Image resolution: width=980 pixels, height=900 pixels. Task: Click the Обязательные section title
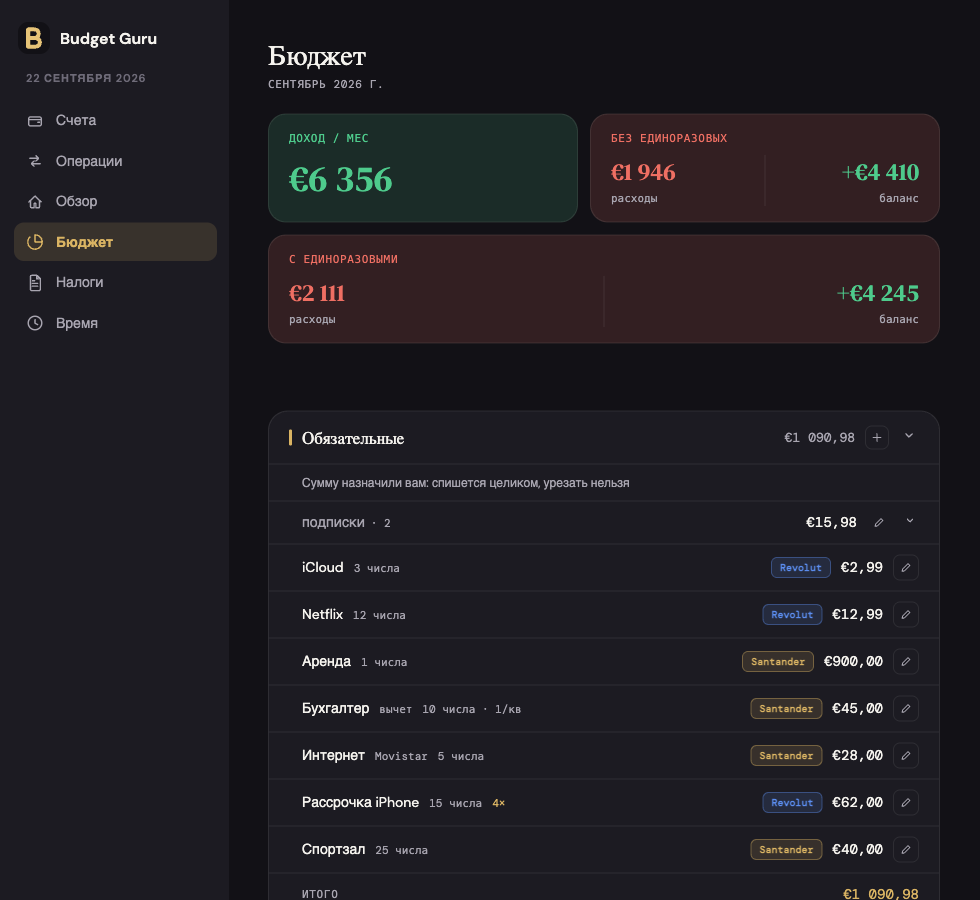coord(353,438)
